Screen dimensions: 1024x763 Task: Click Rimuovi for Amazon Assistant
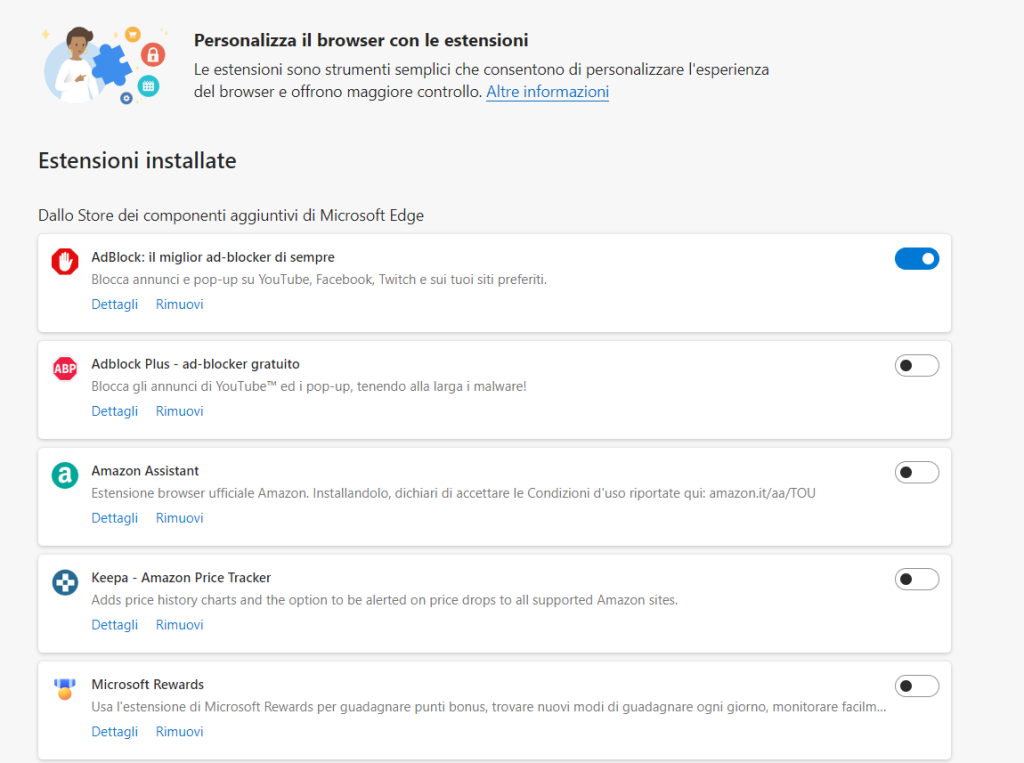tap(180, 518)
